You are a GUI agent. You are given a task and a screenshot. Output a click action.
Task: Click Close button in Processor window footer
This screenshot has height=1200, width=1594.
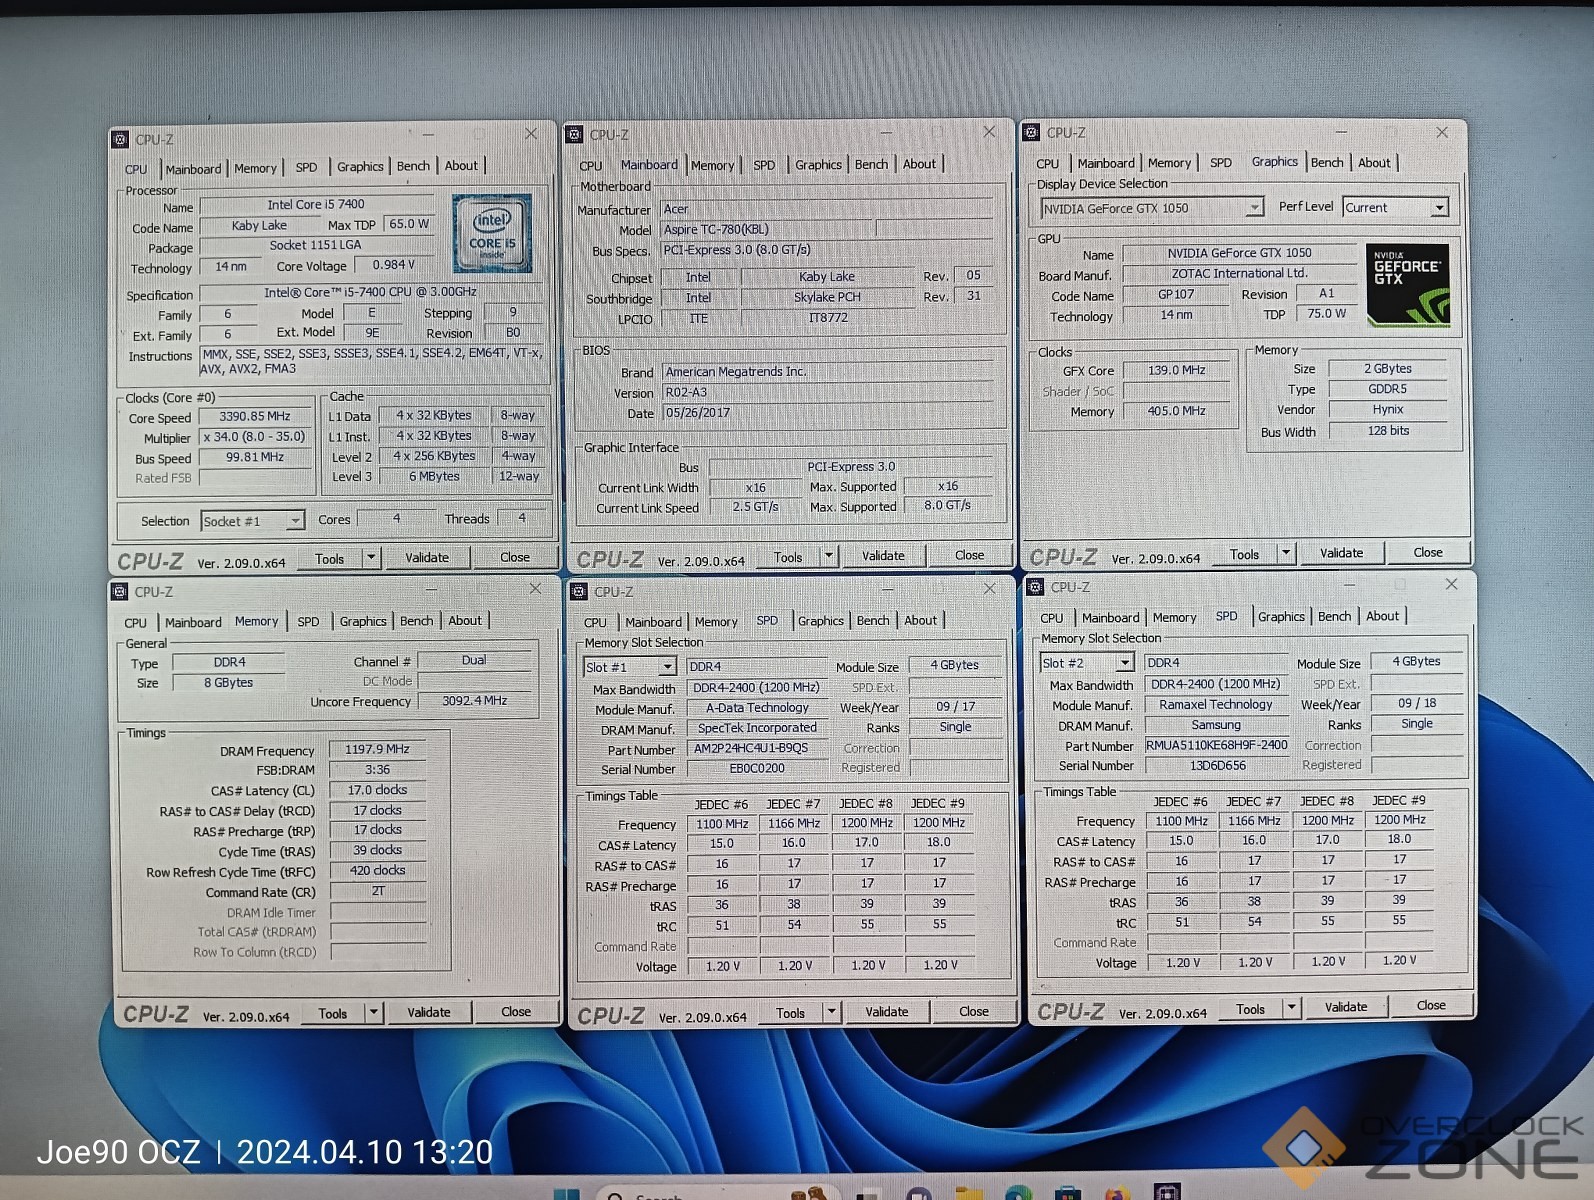(x=515, y=558)
